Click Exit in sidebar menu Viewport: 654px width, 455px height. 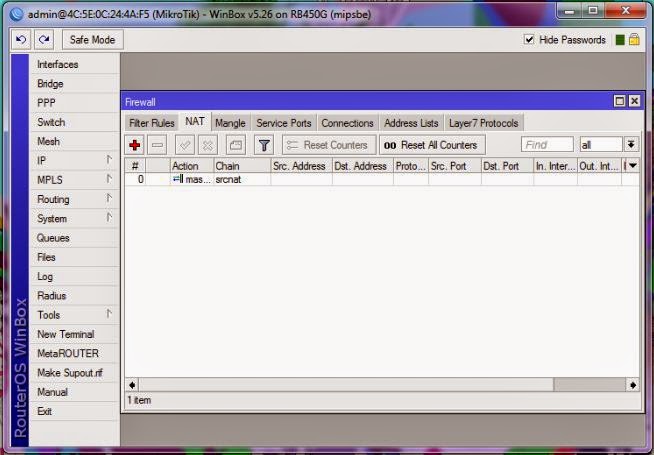coord(75,411)
